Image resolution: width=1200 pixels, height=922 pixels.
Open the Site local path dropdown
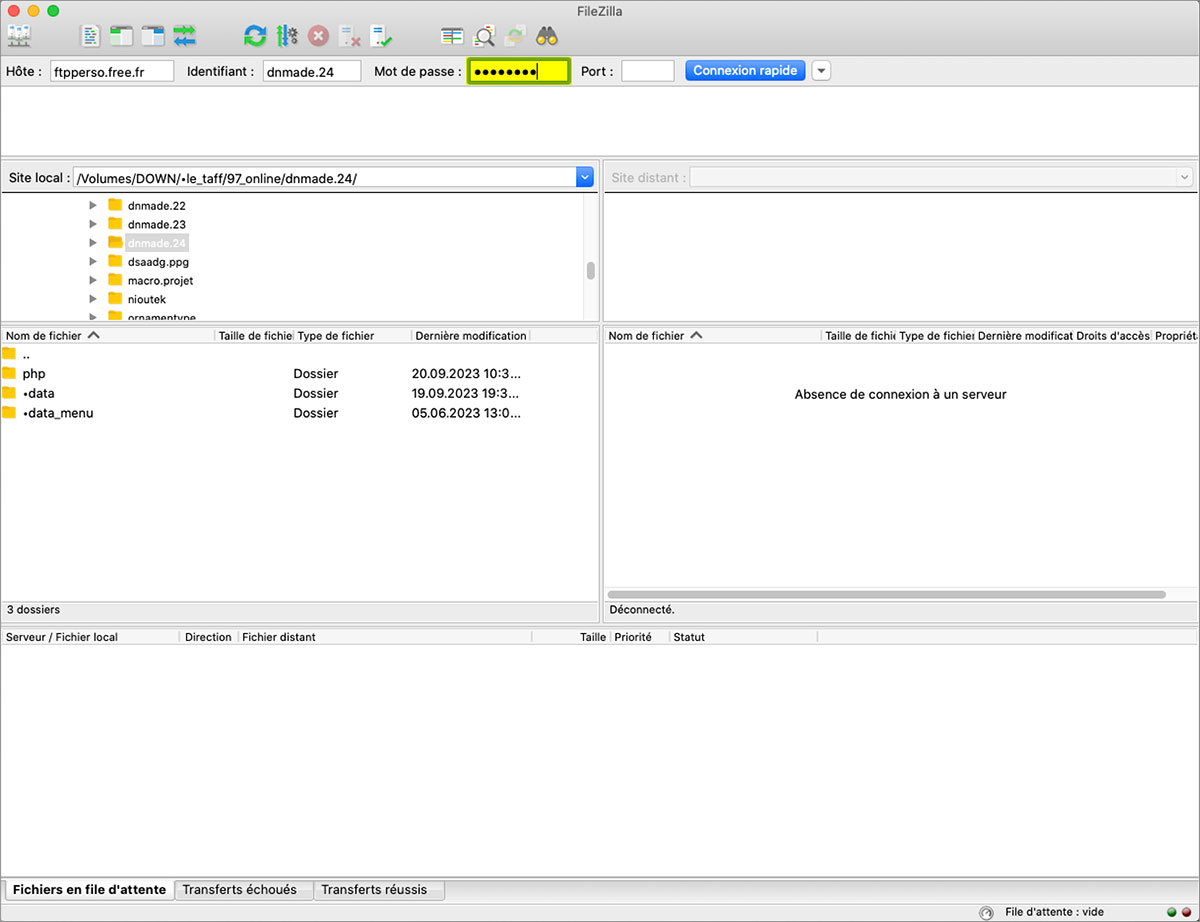point(585,178)
